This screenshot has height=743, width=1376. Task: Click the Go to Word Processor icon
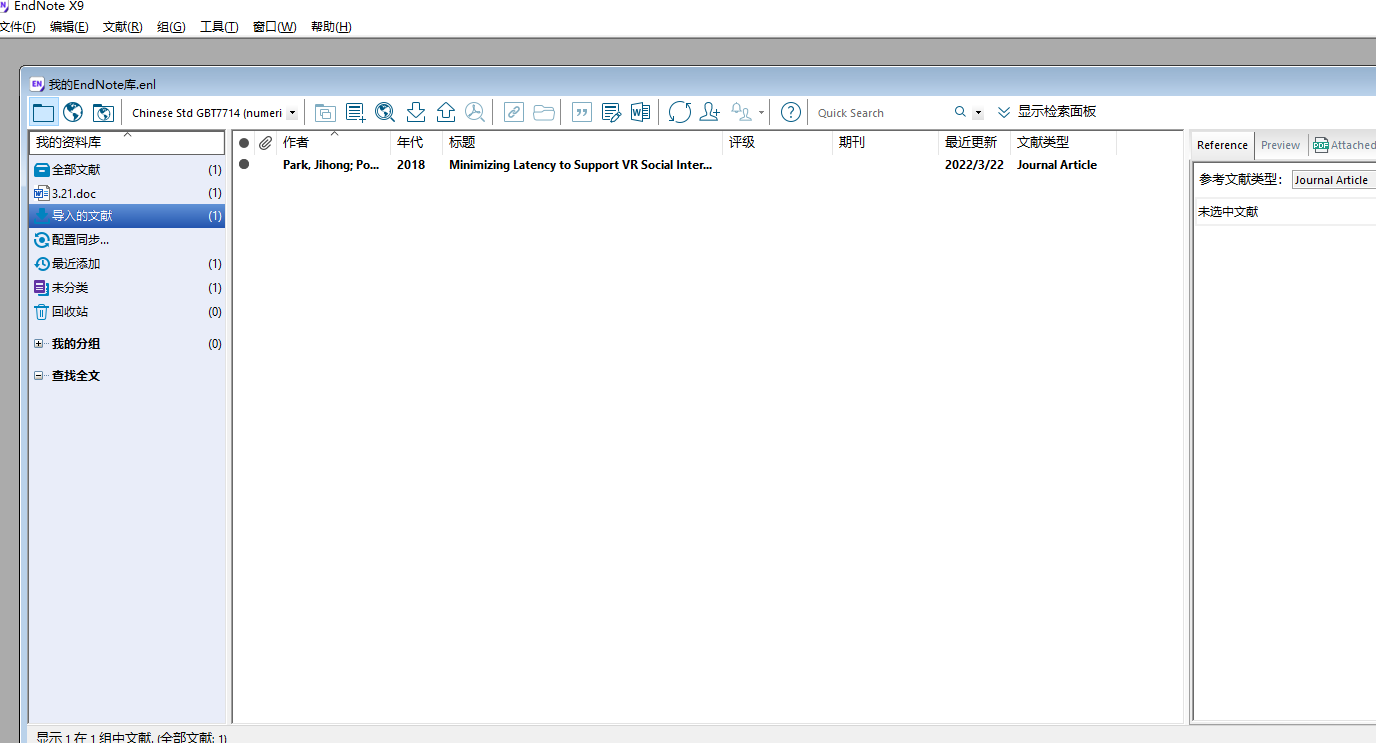(640, 112)
